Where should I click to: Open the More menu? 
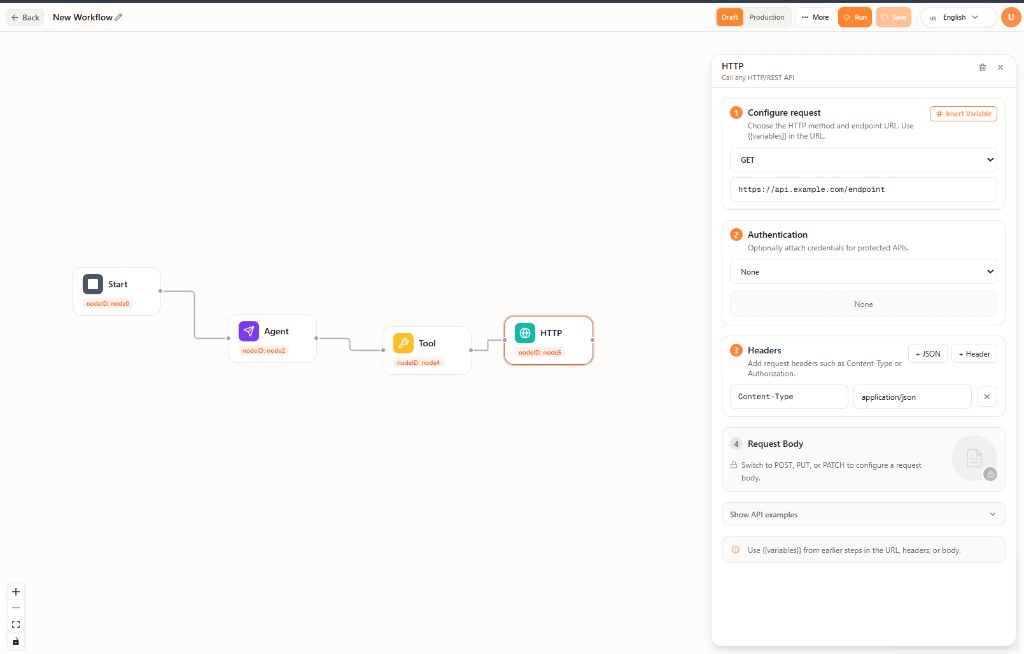[x=814, y=17]
